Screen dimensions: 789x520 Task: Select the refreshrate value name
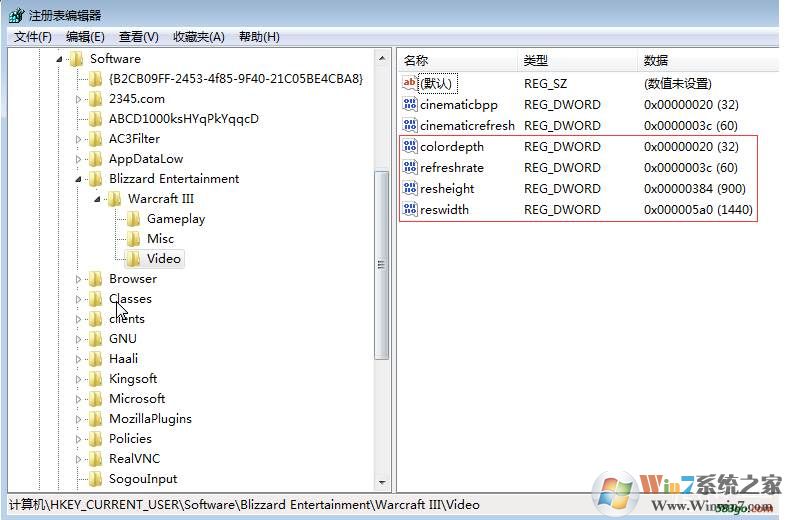click(x=452, y=168)
